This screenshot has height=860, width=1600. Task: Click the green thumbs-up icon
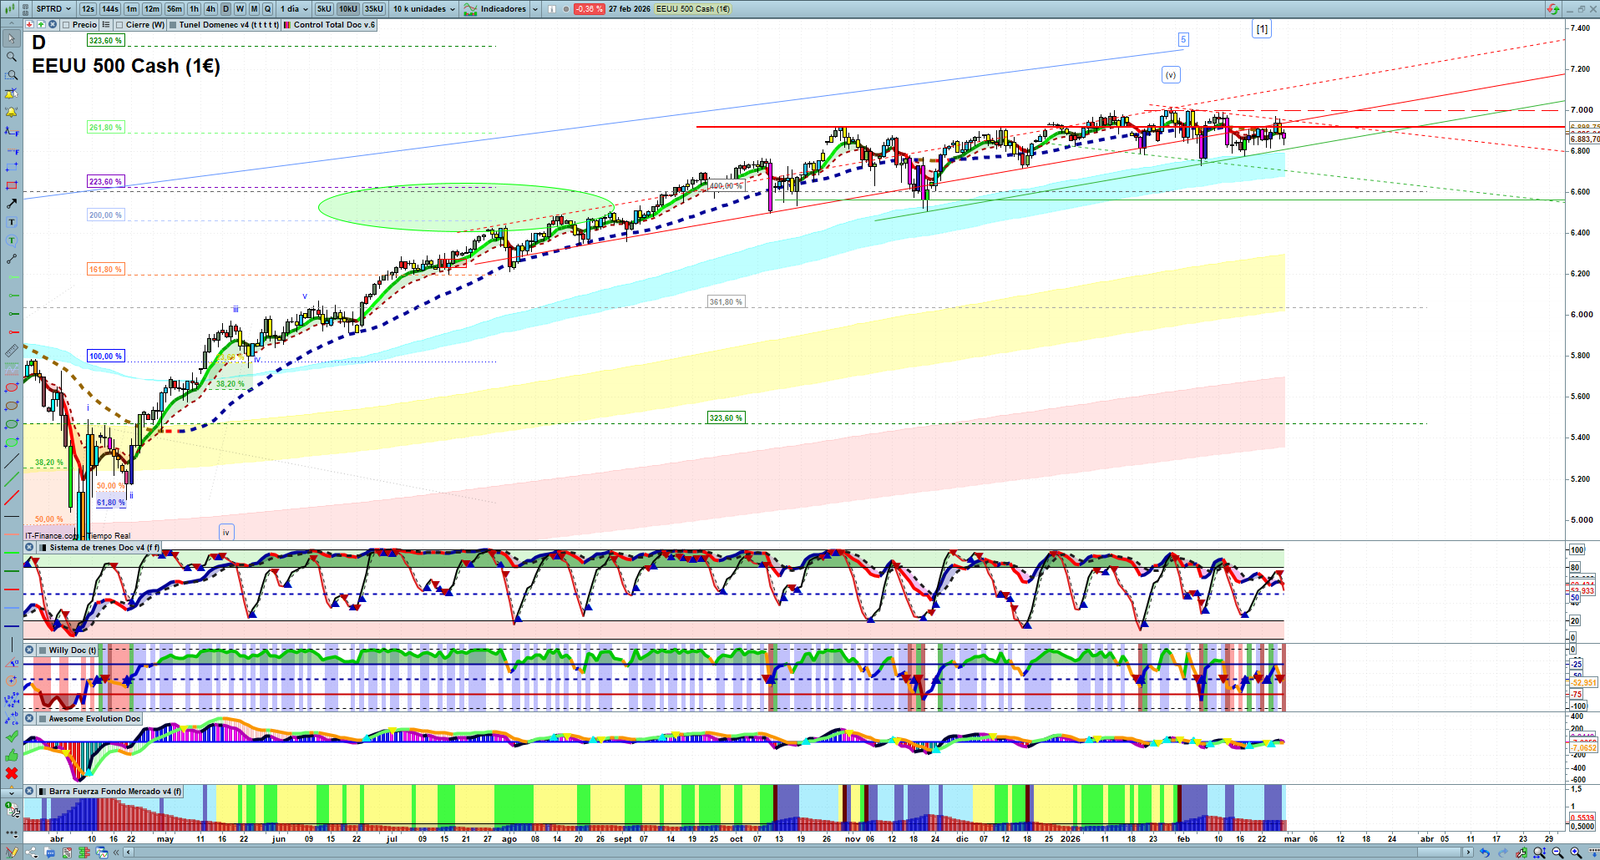[11, 755]
